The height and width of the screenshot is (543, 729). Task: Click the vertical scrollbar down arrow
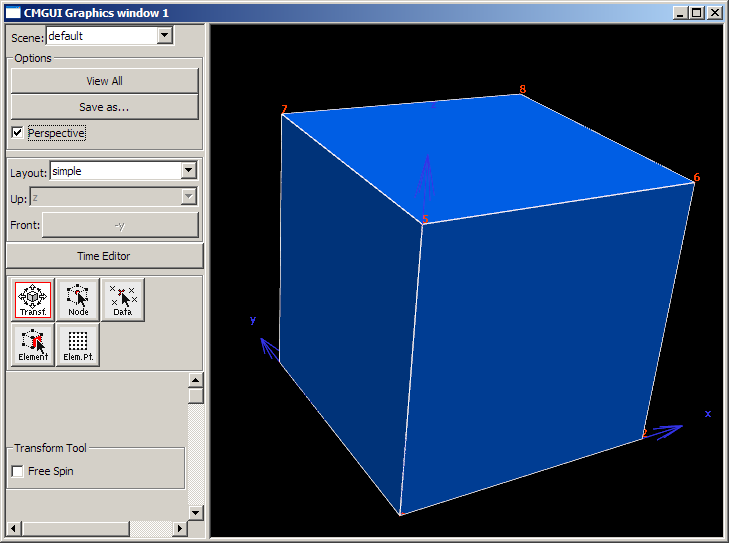[195, 513]
